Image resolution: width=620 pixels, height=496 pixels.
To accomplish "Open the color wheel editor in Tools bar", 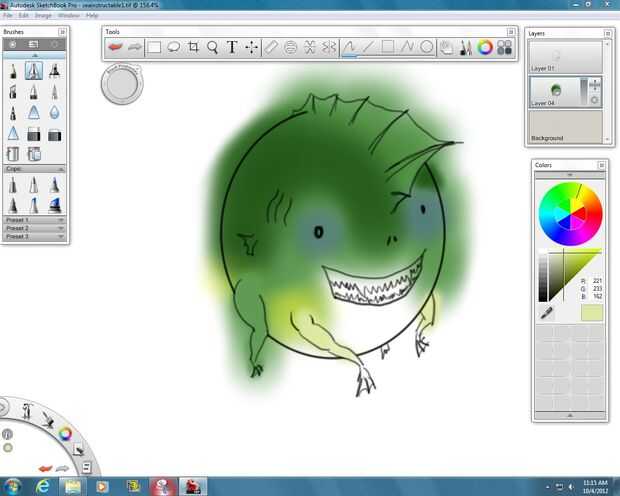I will (485, 47).
